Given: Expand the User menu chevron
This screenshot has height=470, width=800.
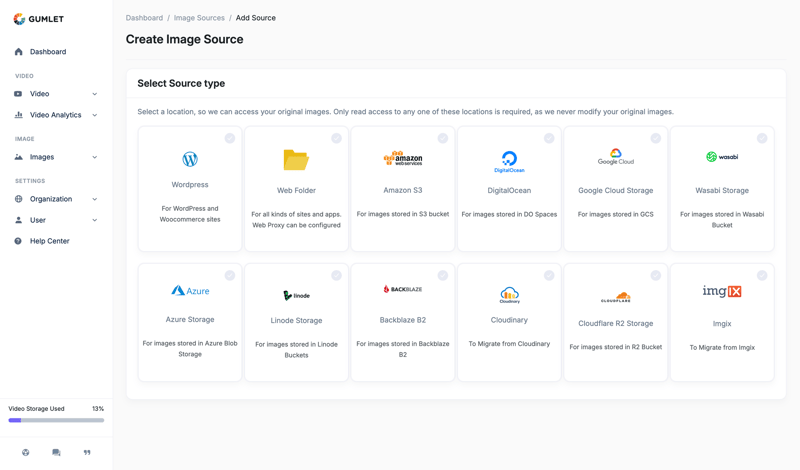Looking at the screenshot, I should click(94, 220).
